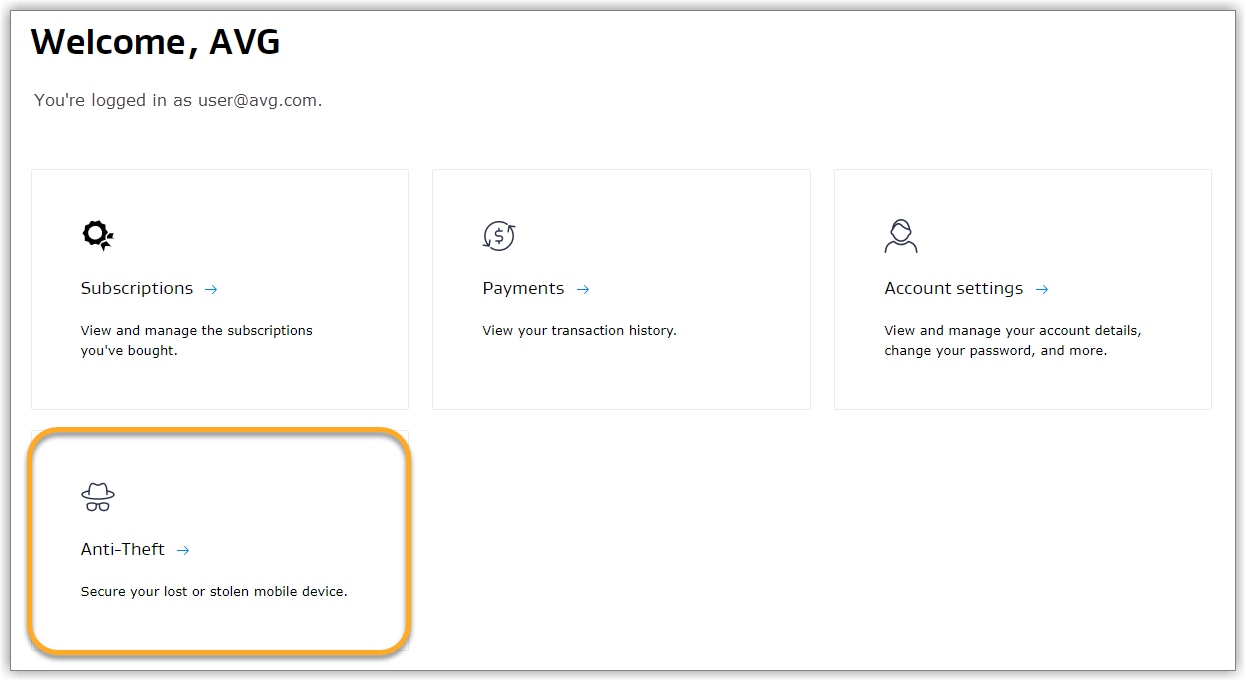The image size is (1246, 681).
Task: Click the 'You're logged in as user@avg.com.' text
Action: [178, 100]
